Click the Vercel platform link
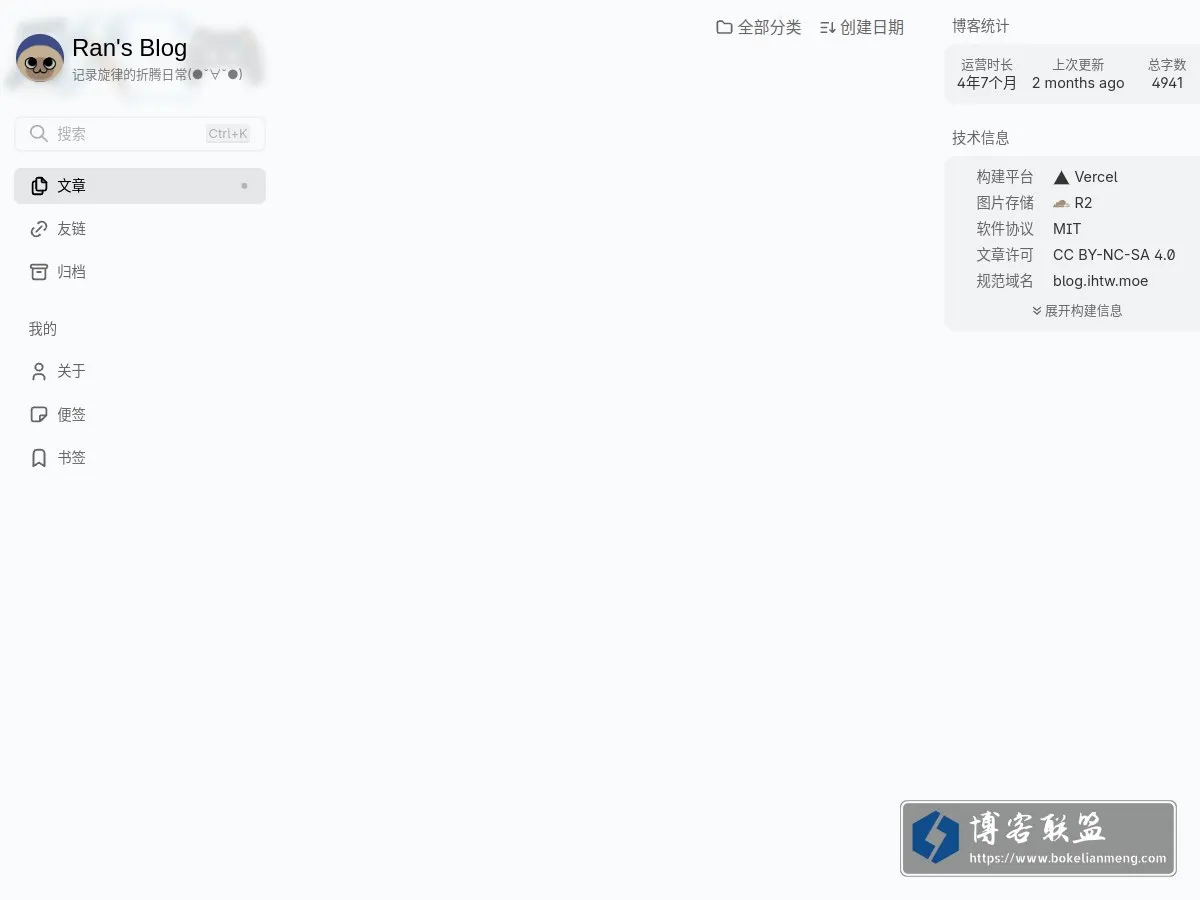Image resolution: width=1200 pixels, height=900 pixels. (1085, 177)
